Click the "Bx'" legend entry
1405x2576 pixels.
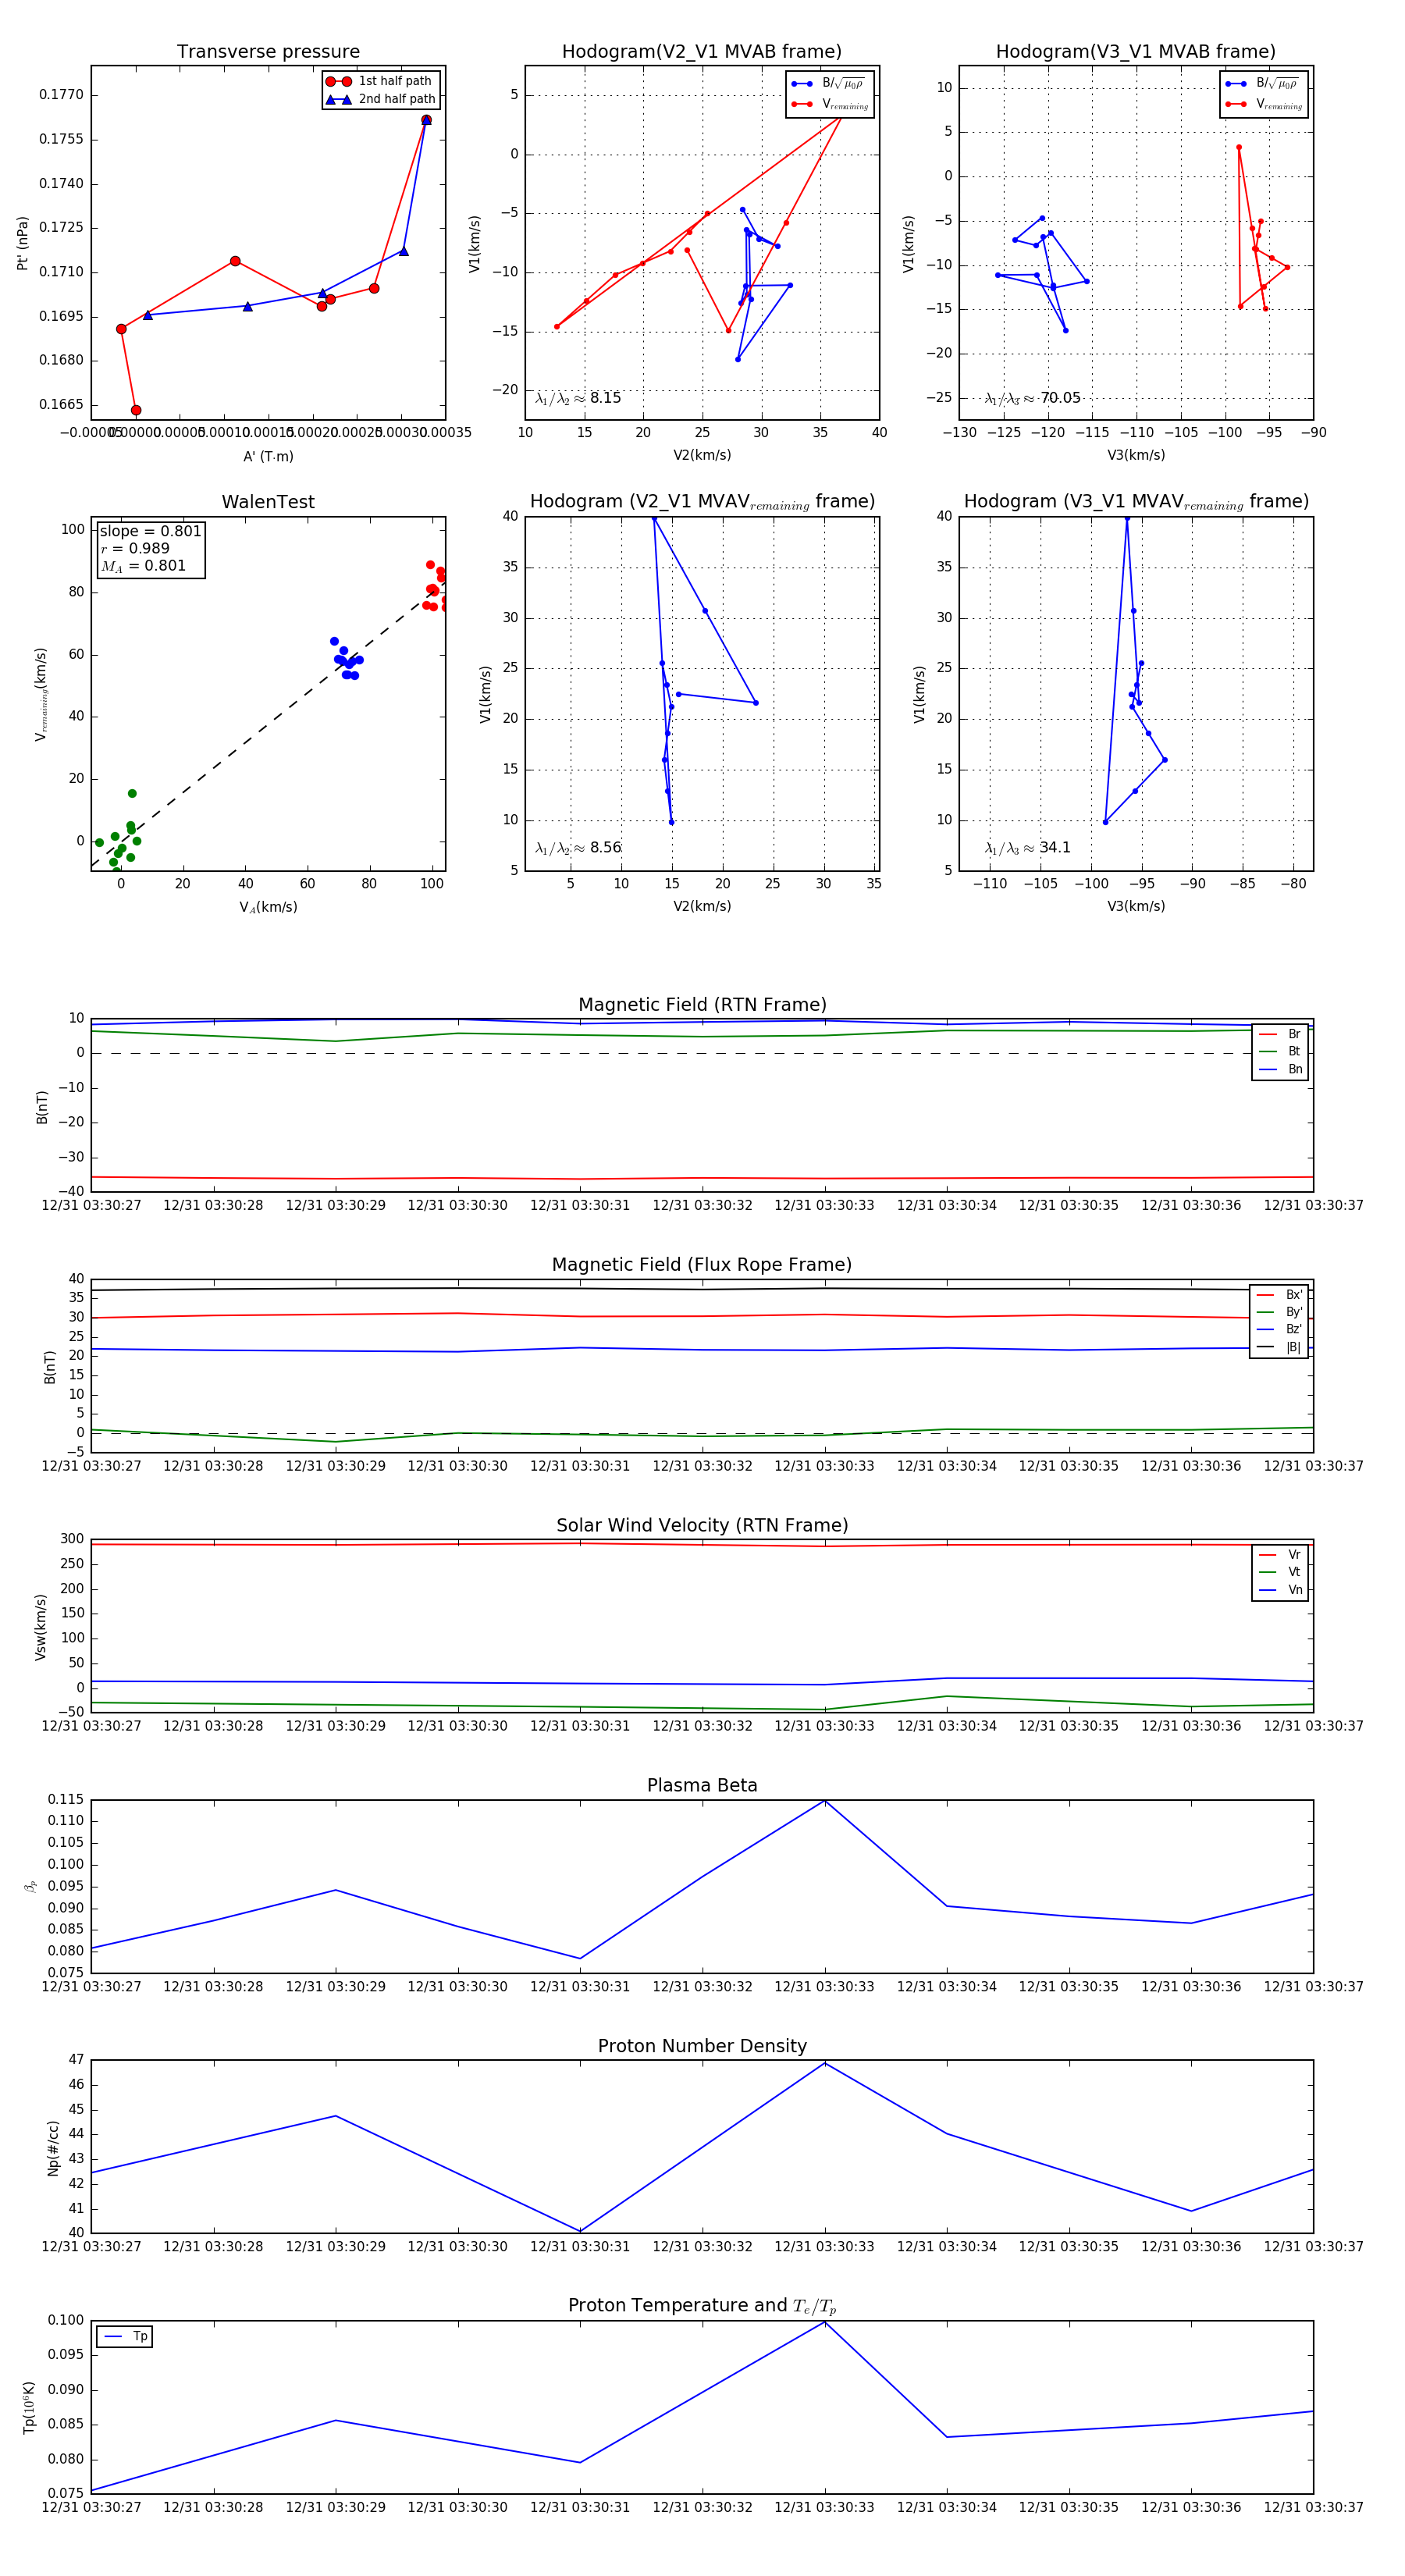coord(1279,1294)
